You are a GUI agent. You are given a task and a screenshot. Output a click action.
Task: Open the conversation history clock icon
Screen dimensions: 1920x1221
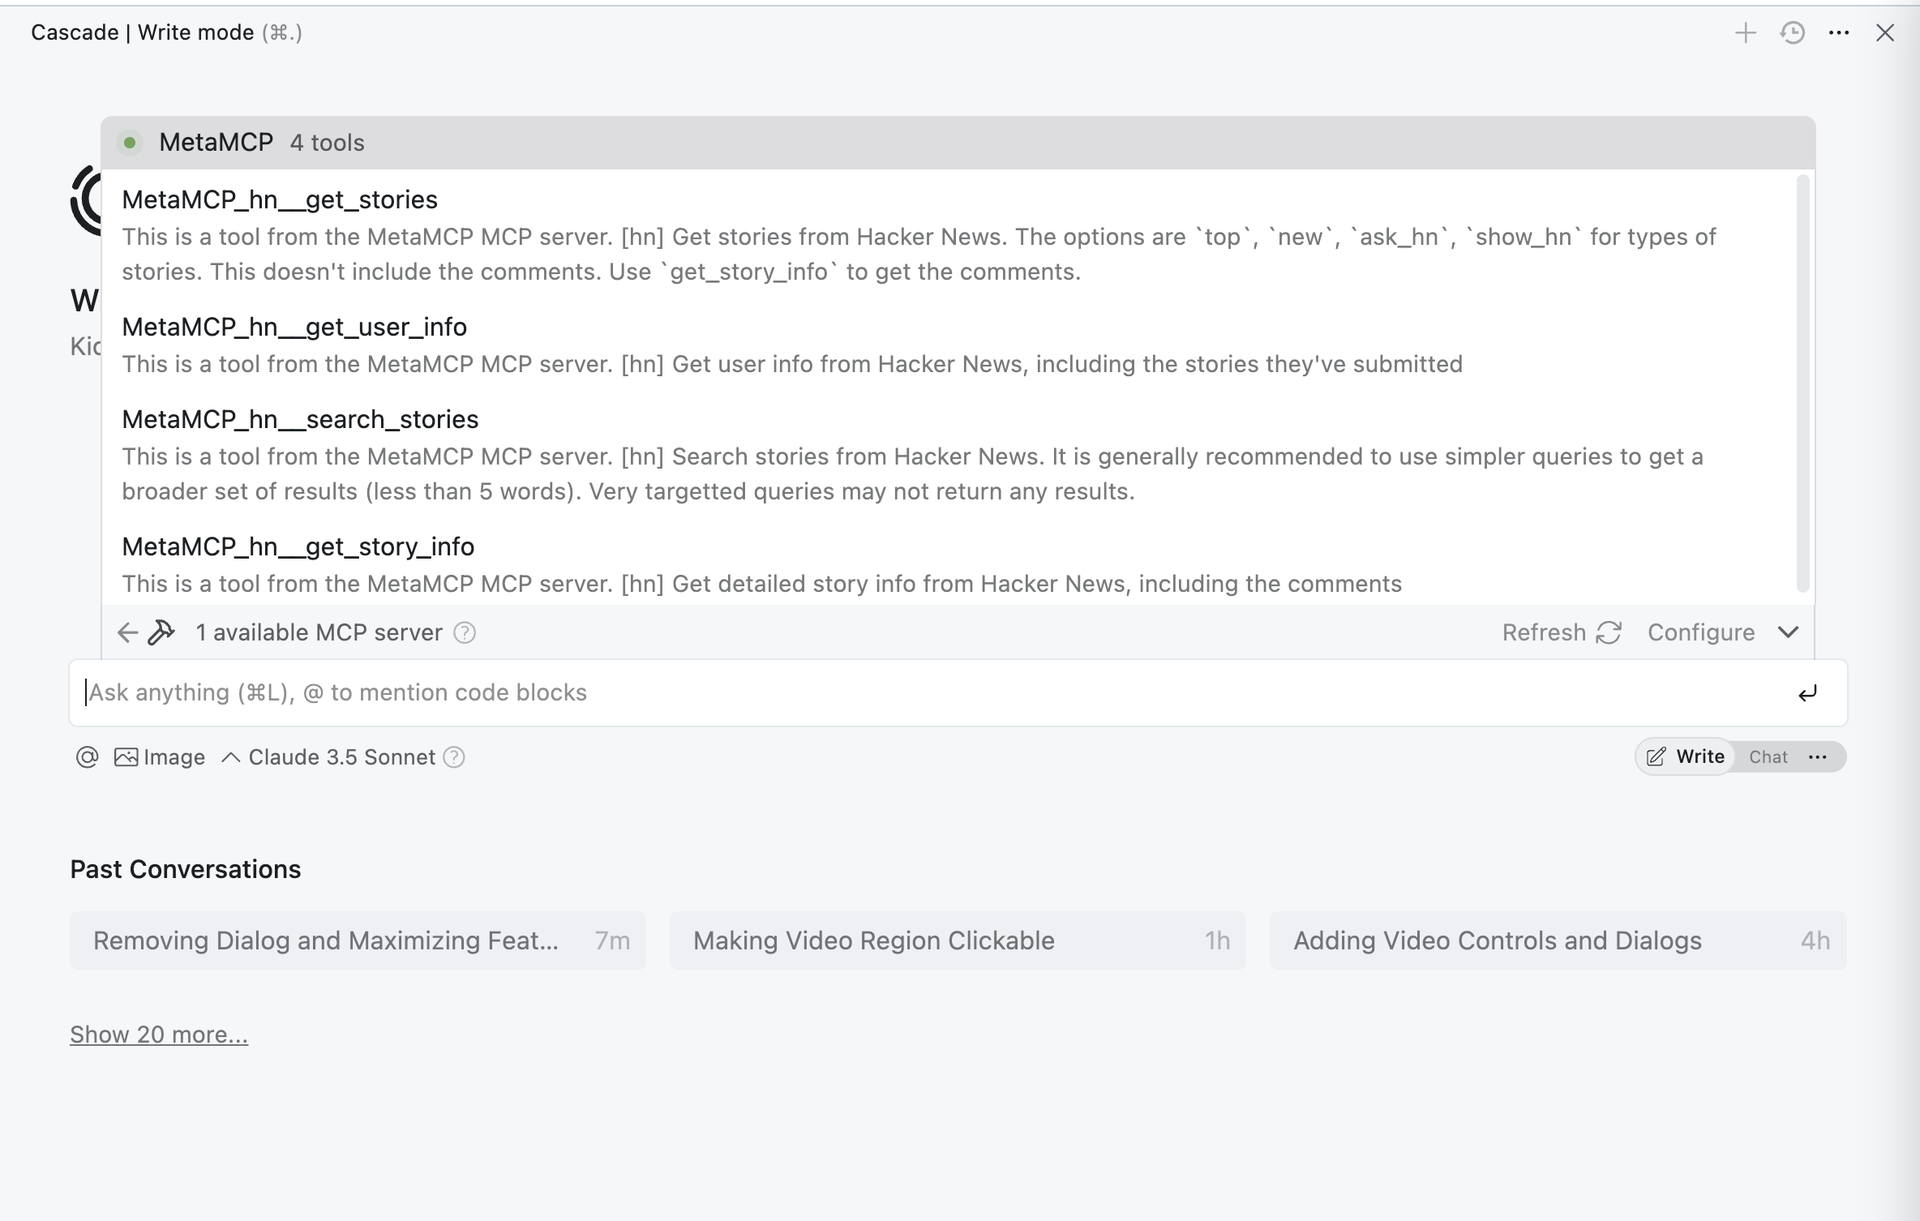click(x=1792, y=33)
